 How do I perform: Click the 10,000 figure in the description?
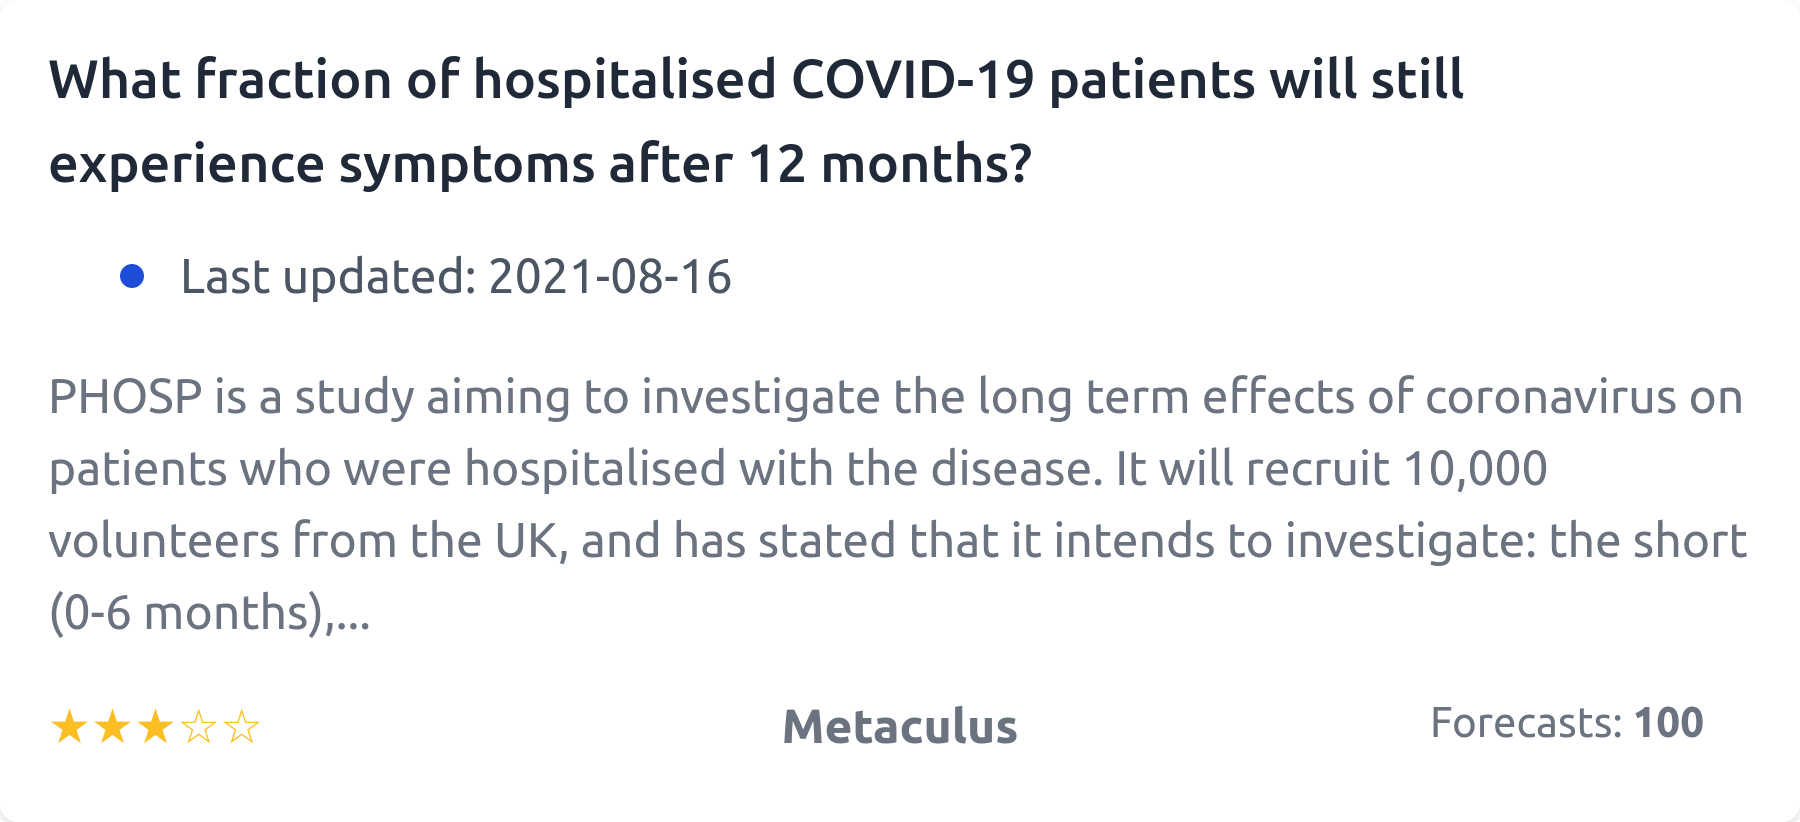tap(1475, 469)
